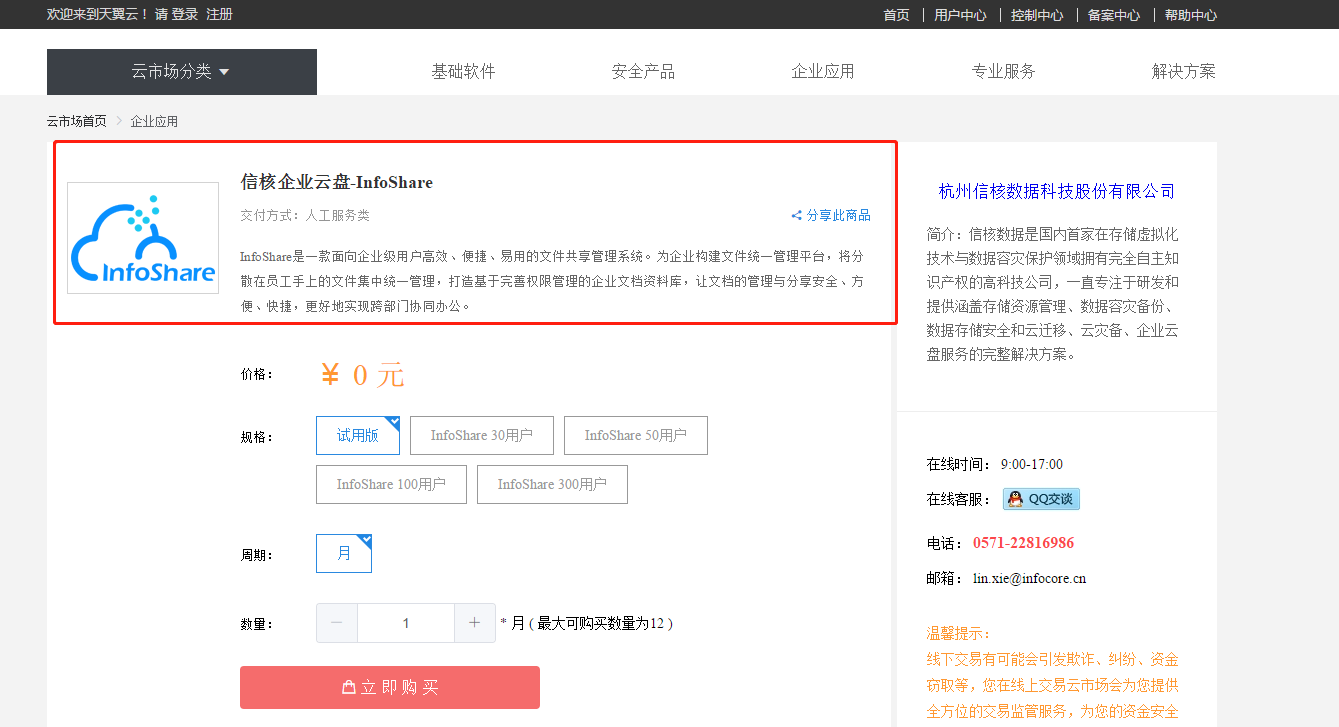
Task: Open the 专业服务 category tab
Action: point(1003,72)
